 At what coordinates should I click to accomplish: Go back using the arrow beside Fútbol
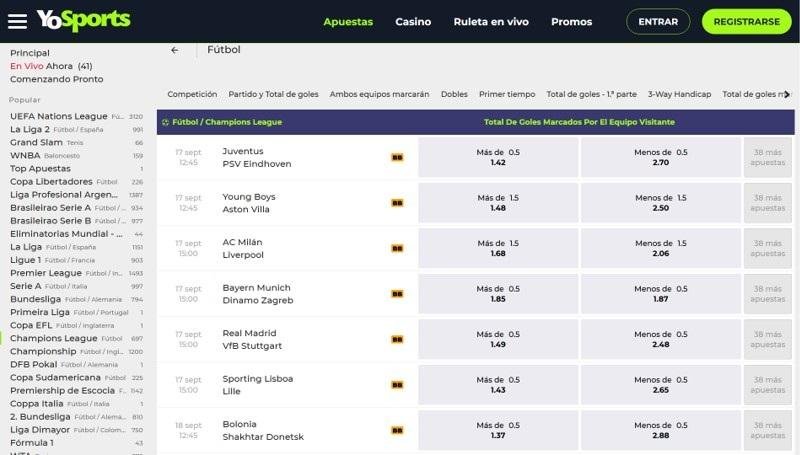point(175,50)
